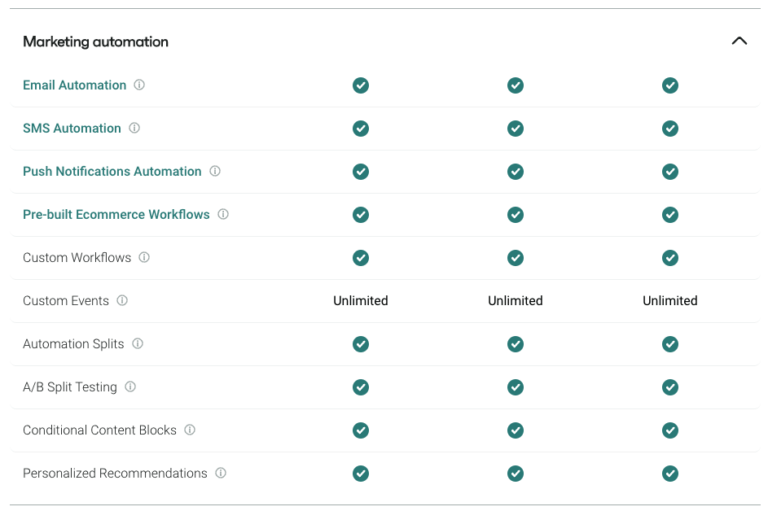This screenshot has width=768, height=511.
Task: Click info icon beside Automation Splits
Action: click(x=138, y=344)
